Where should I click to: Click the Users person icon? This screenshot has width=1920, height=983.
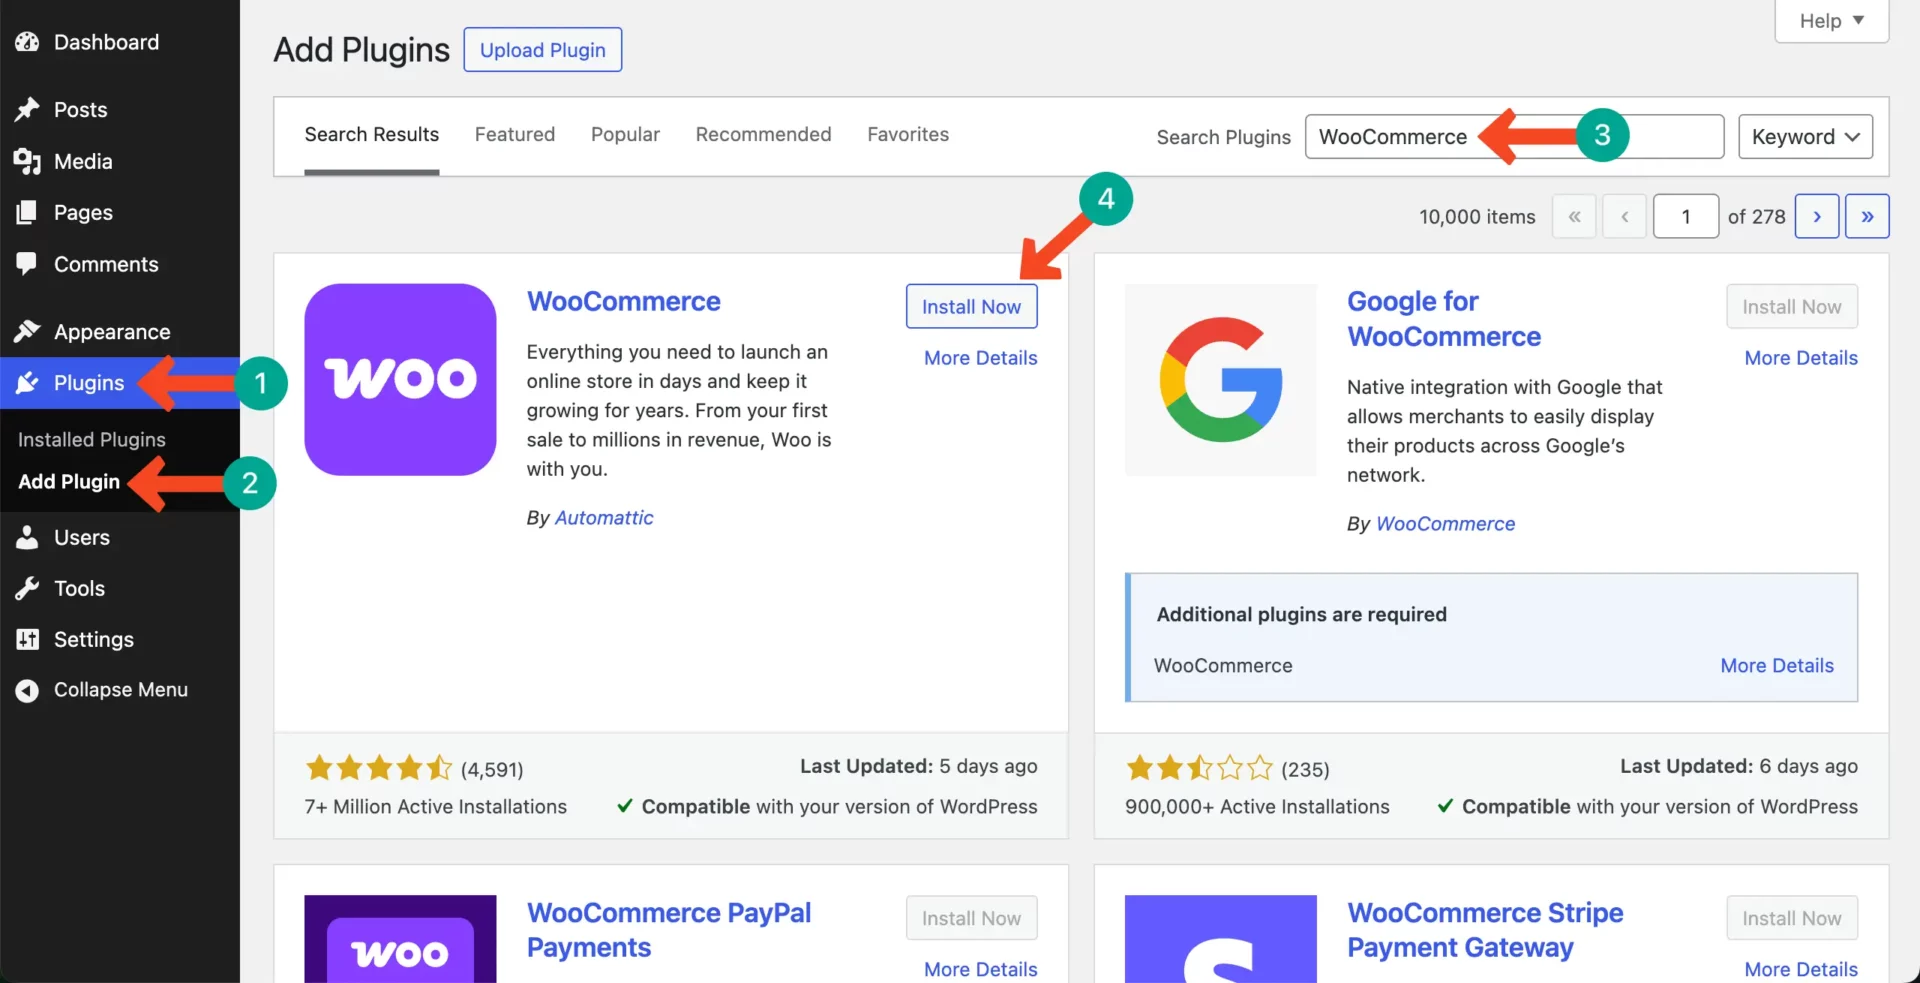[27, 537]
